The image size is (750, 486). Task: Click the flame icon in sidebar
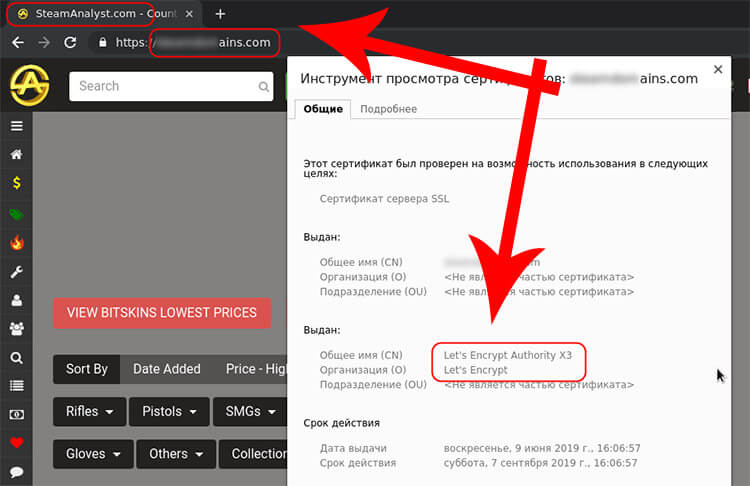pyautogui.click(x=16, y=242)
